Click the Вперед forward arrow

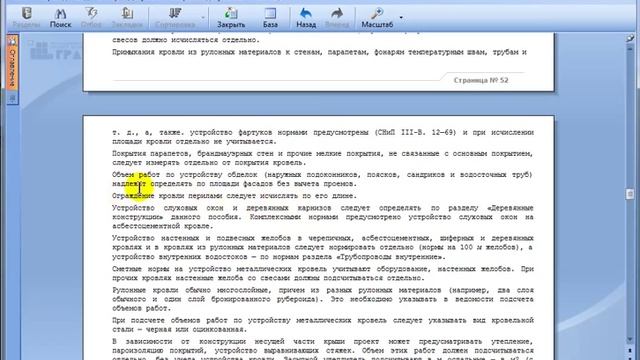coord(337,14)
